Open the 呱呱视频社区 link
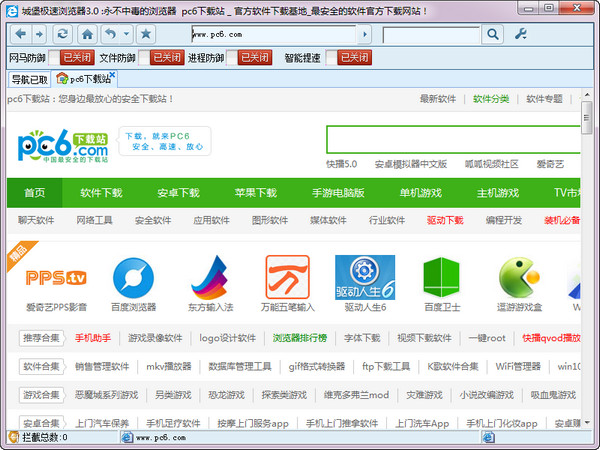This screenshot has height=450, width=600. 491,165
